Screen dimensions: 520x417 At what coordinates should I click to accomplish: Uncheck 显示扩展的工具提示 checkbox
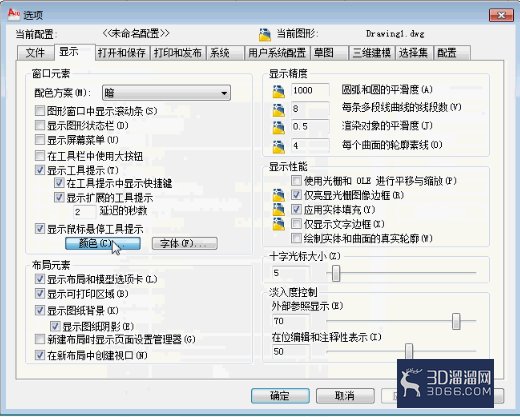coord(59,197)
